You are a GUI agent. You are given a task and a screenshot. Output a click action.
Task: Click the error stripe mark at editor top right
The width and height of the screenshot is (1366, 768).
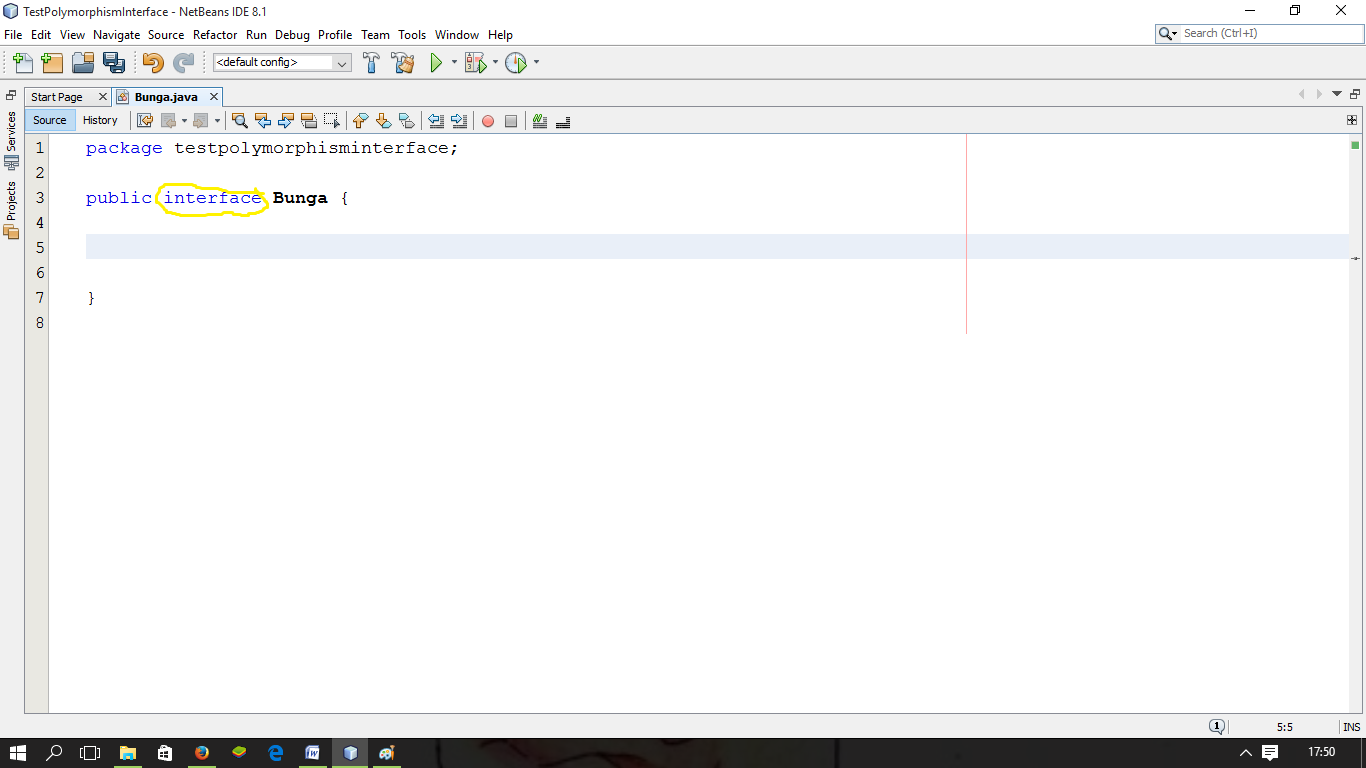[1357, 146]
